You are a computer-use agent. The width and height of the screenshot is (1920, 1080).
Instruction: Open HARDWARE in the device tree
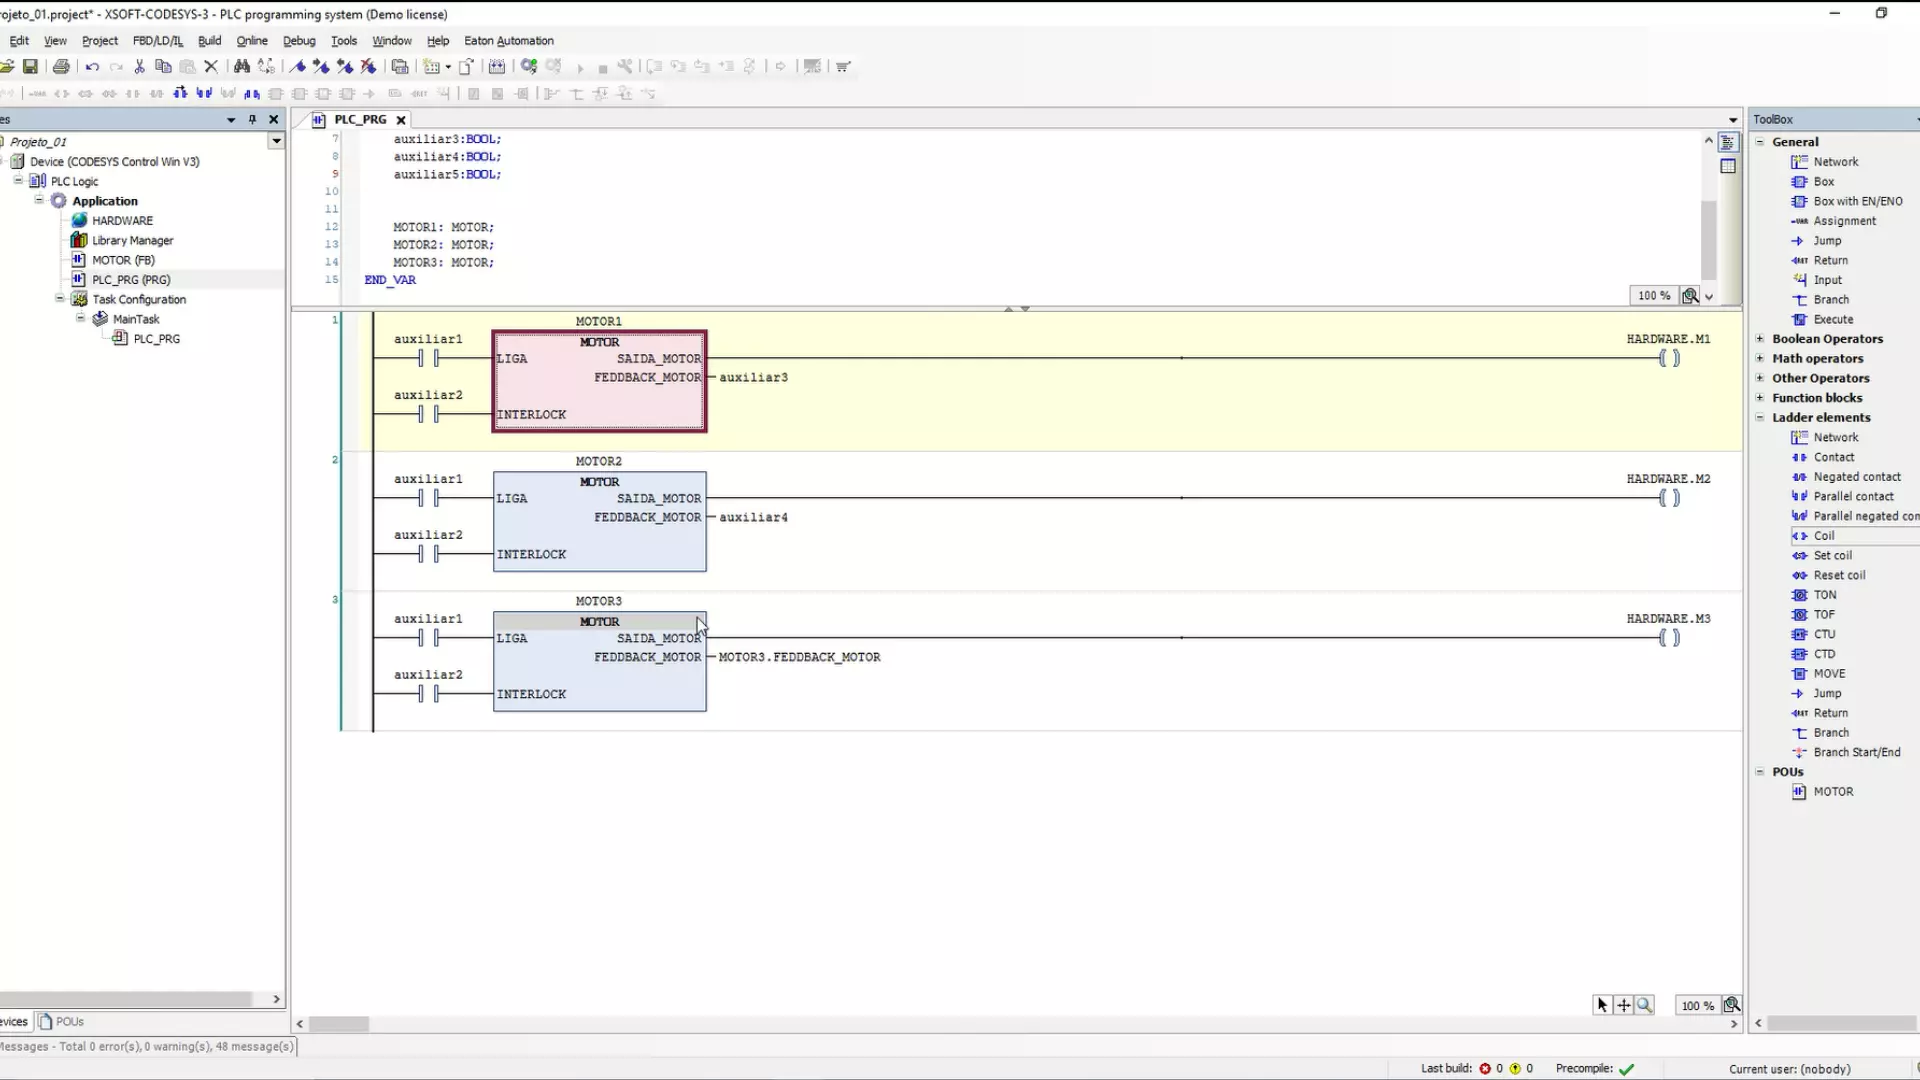coord(122,221)
